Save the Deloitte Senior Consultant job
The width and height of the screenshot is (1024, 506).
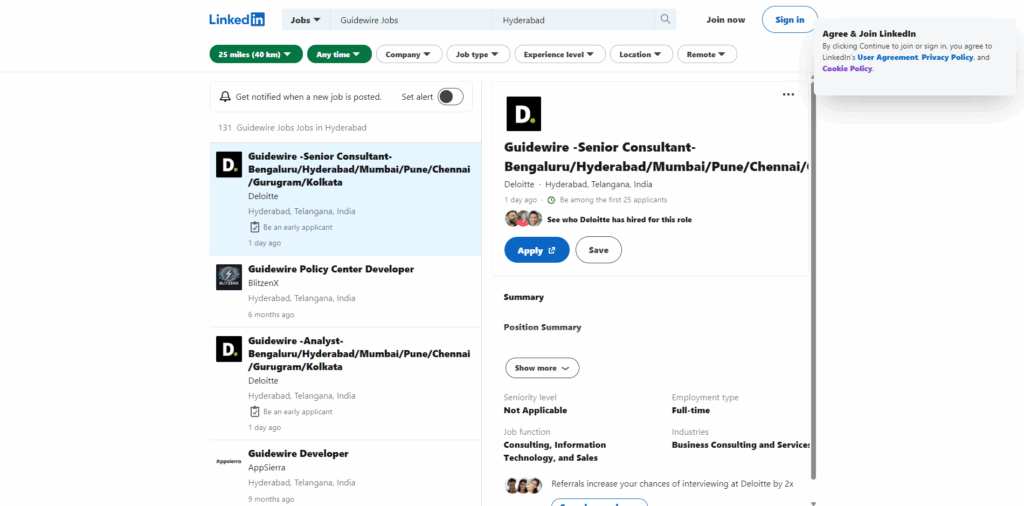[598, 250]
